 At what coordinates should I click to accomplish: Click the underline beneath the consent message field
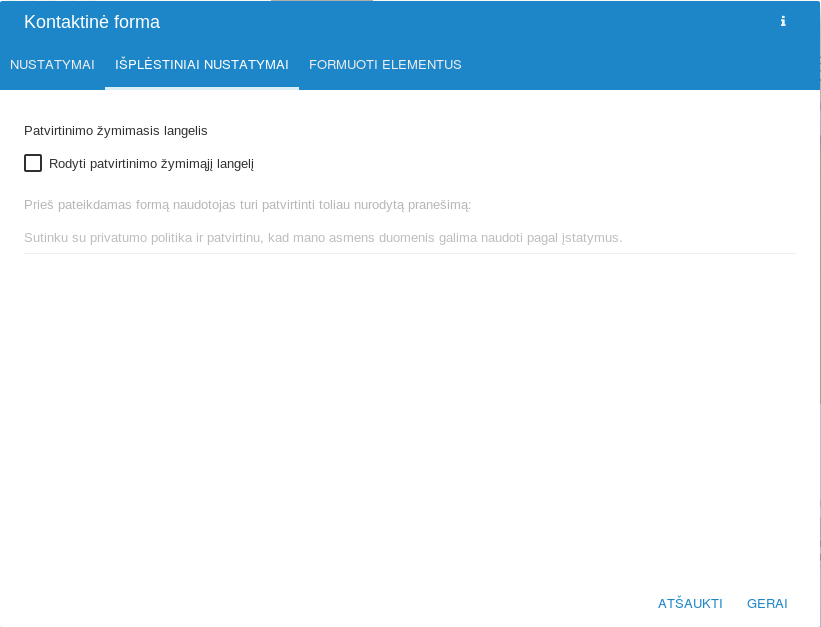point(409,253)
